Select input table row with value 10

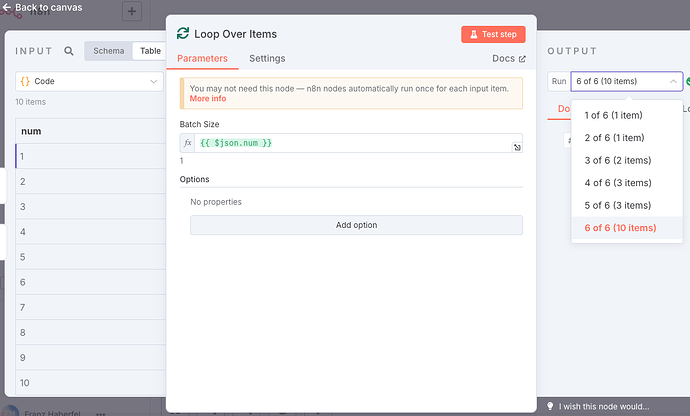[x=90, y=383]
